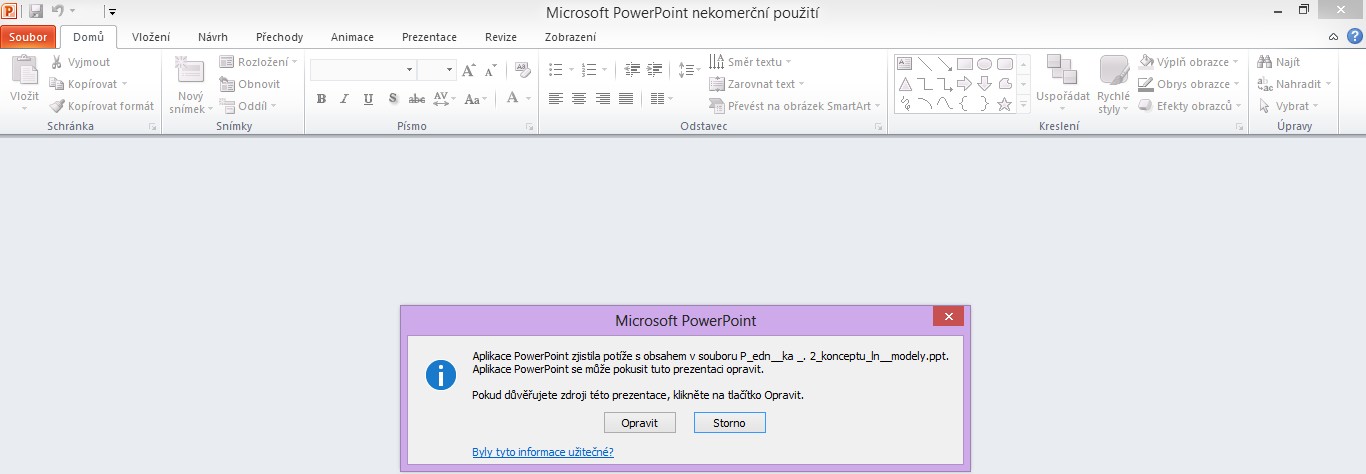The image size is (1366, 474).
Task: Open the change case Aa dropdown
Action: click(x=476, y=98)
